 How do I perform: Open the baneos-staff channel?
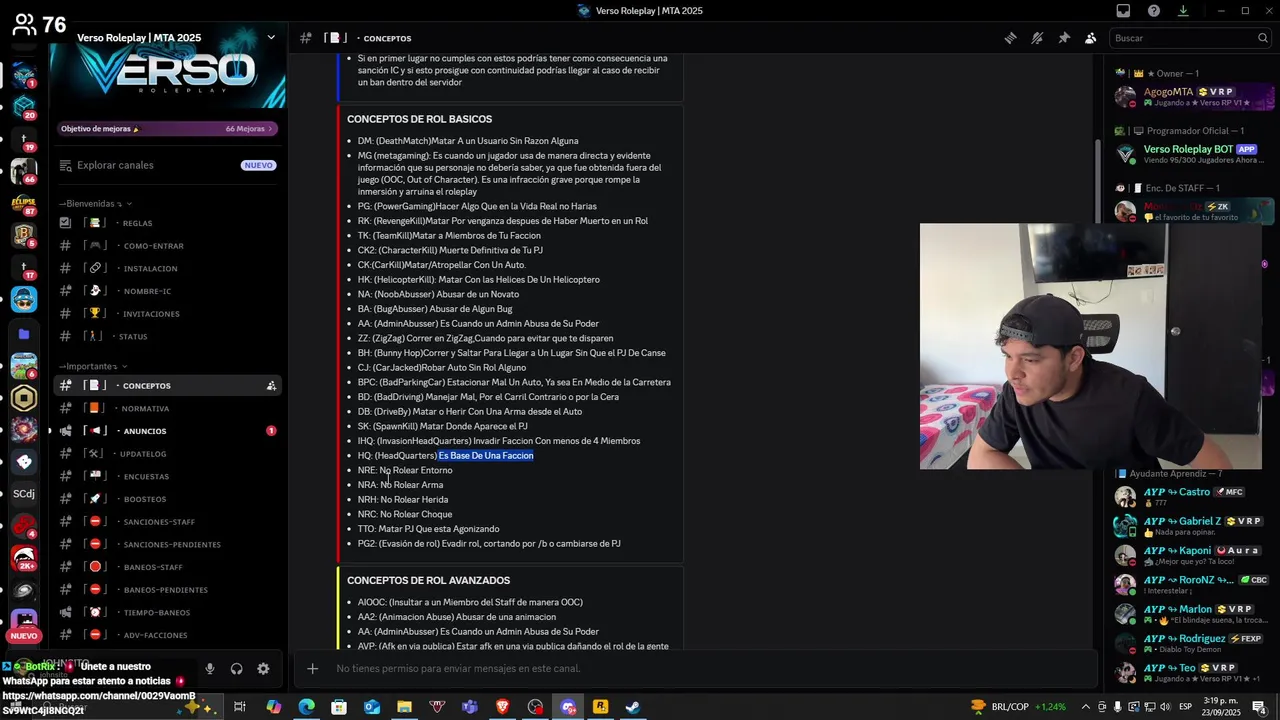pyautogui.click(x=167, y=567)
